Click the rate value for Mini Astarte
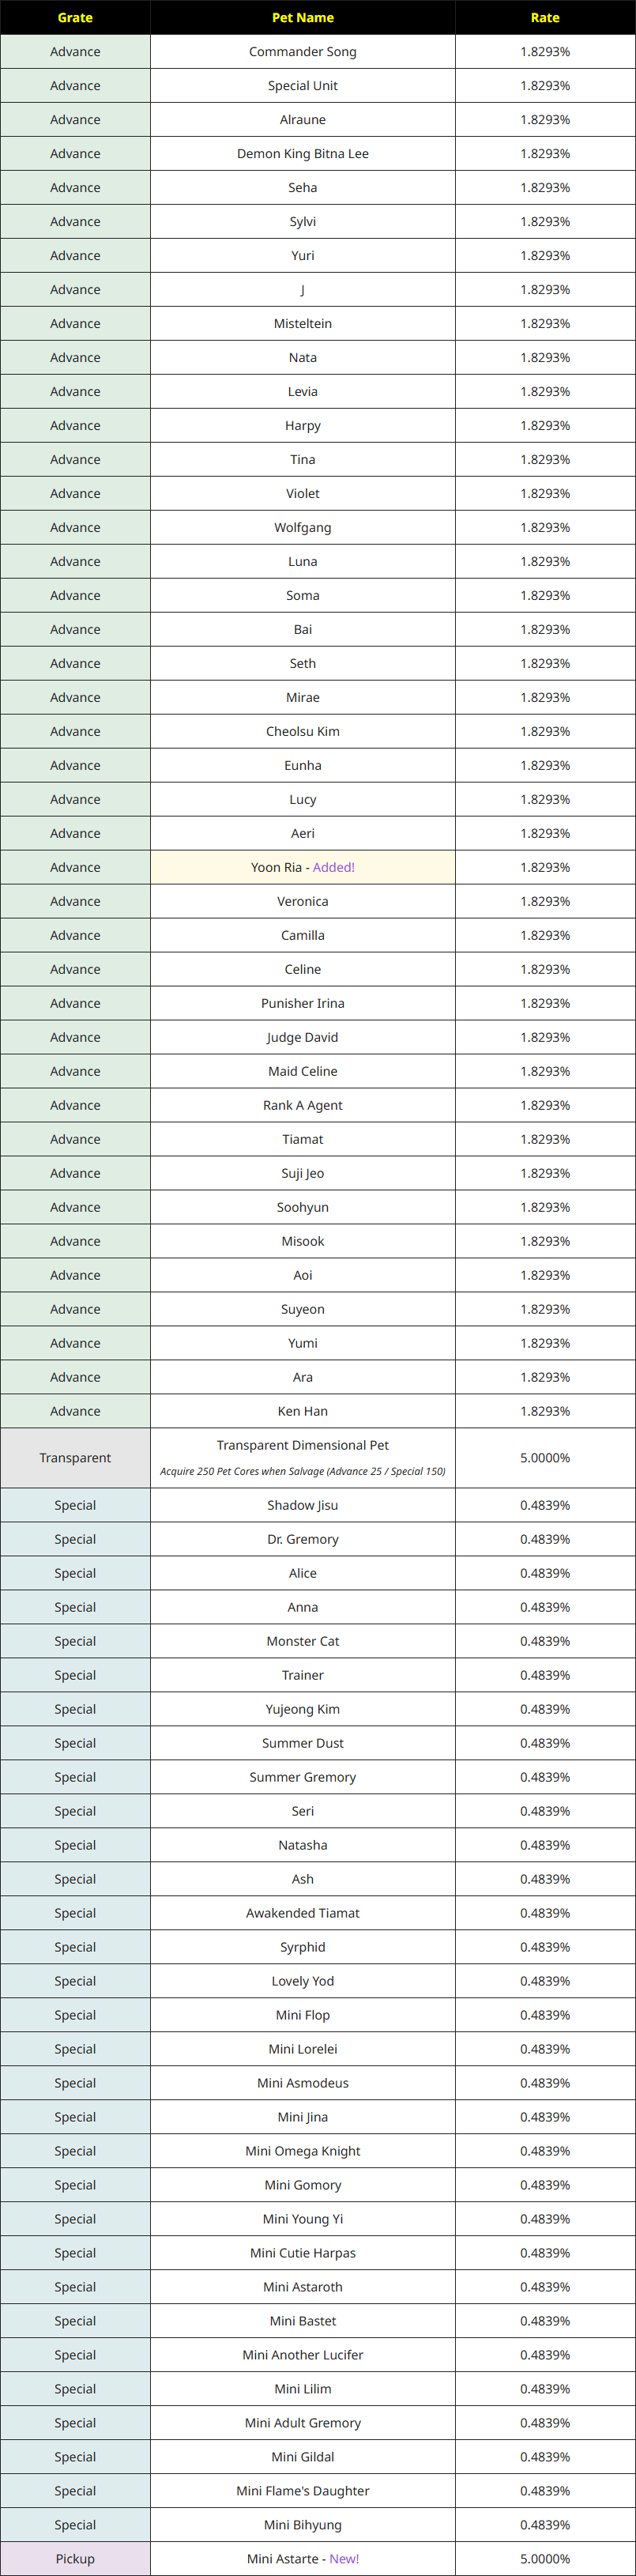The image size is (636, 2576). [545, 2558]
